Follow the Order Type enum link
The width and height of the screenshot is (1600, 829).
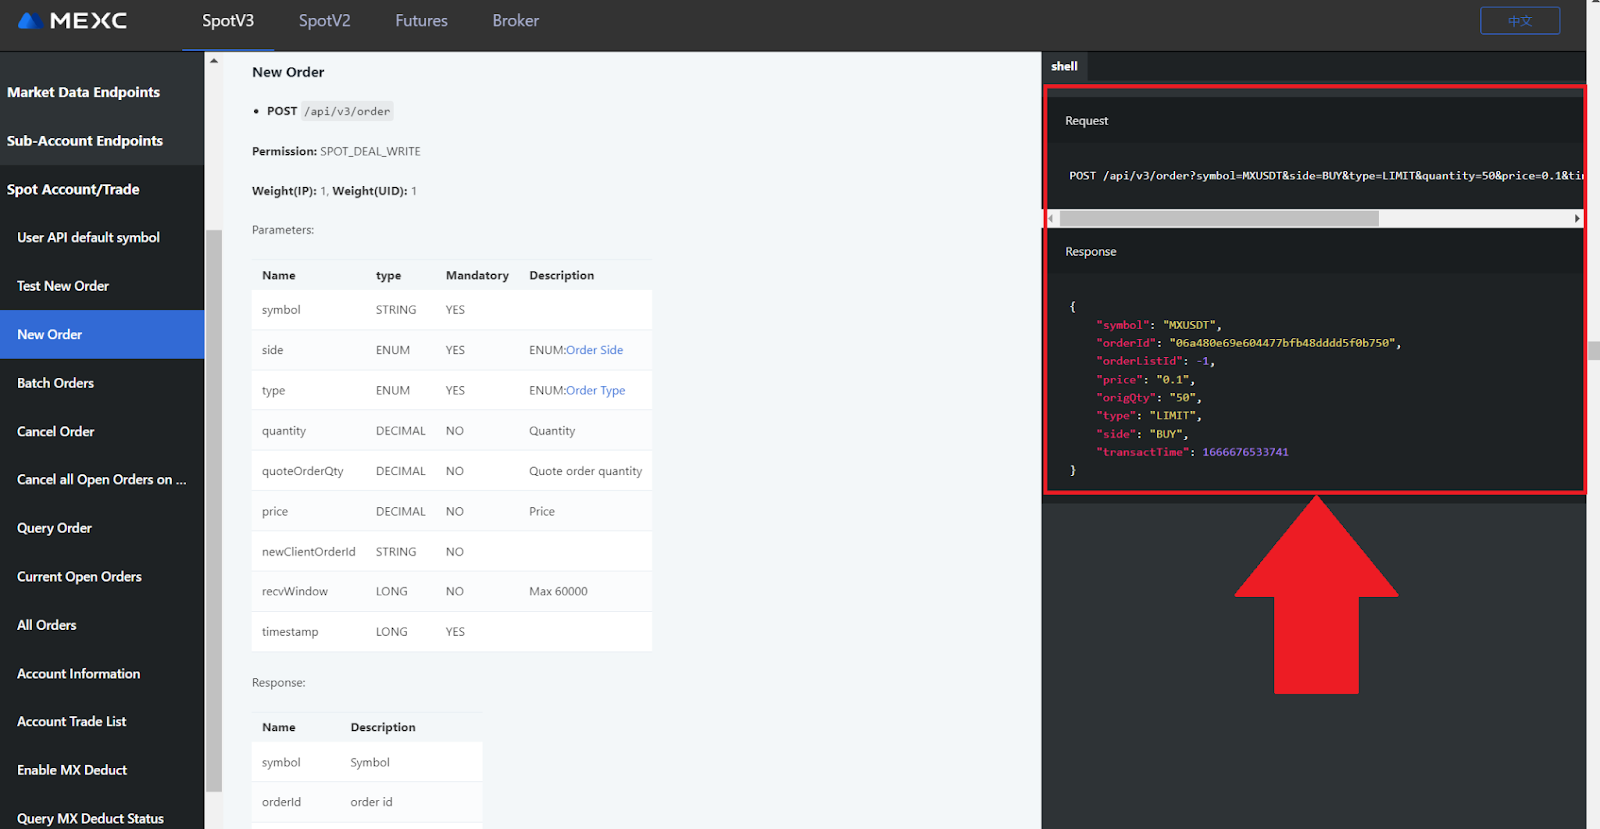[595, 390]
